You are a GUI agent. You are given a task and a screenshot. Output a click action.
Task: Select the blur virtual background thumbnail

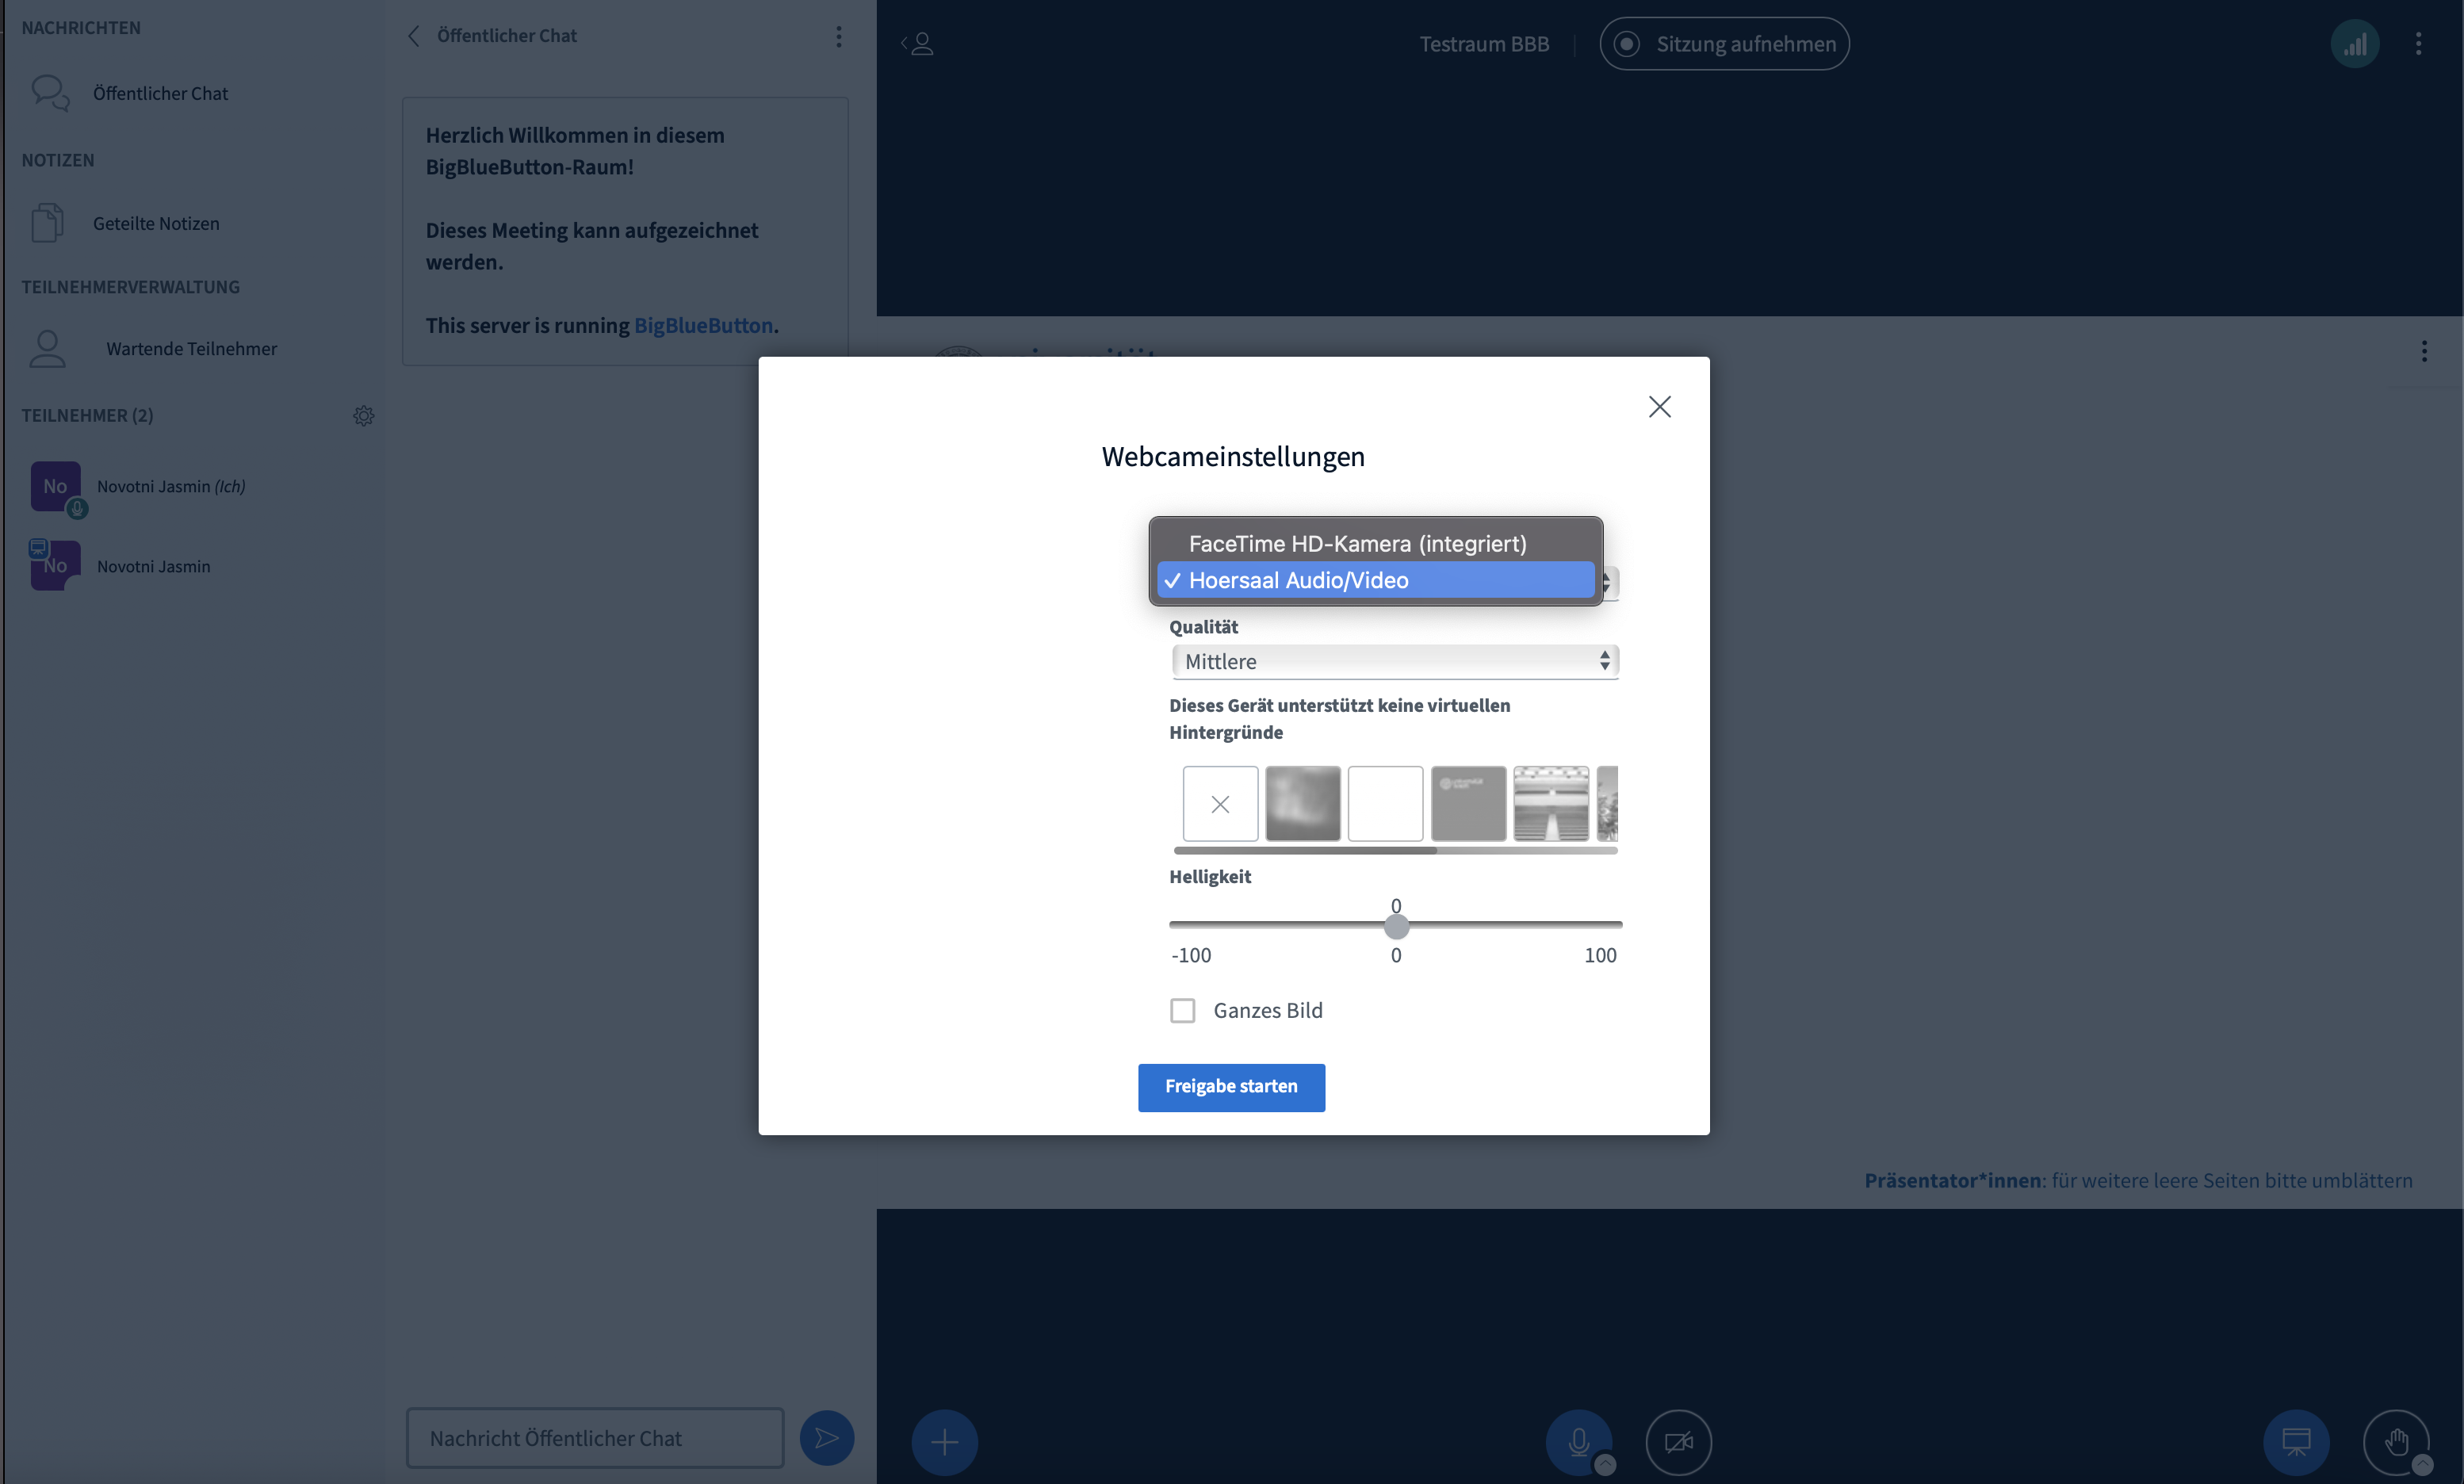pyautogui.click(x=1303, y=803)
